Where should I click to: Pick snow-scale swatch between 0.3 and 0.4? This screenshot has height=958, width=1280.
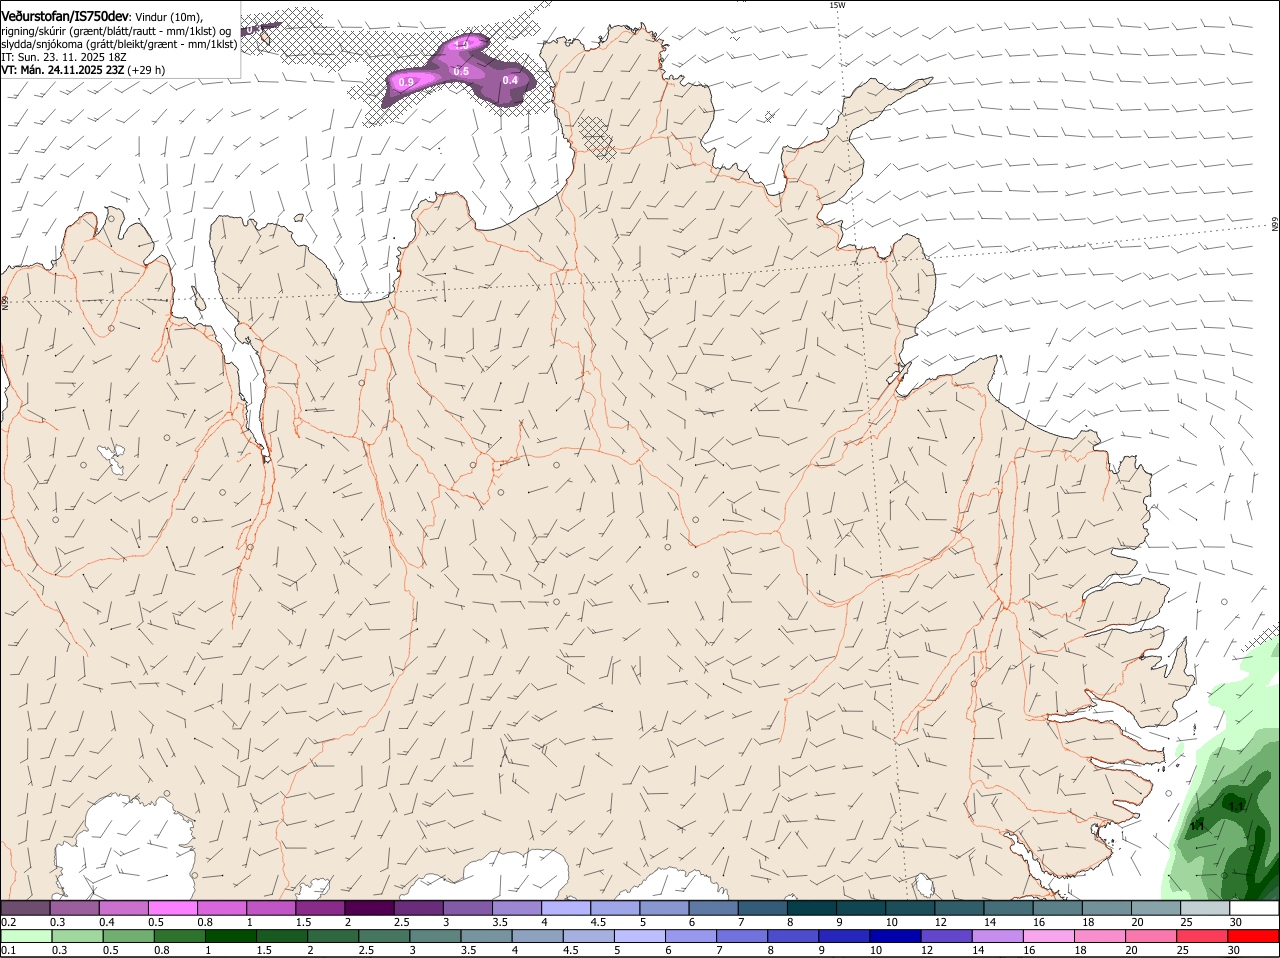point(75,907)
